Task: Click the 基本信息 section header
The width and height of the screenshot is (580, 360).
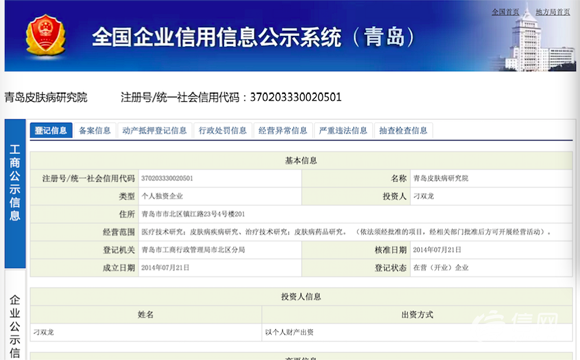Action: click(301, 160)
